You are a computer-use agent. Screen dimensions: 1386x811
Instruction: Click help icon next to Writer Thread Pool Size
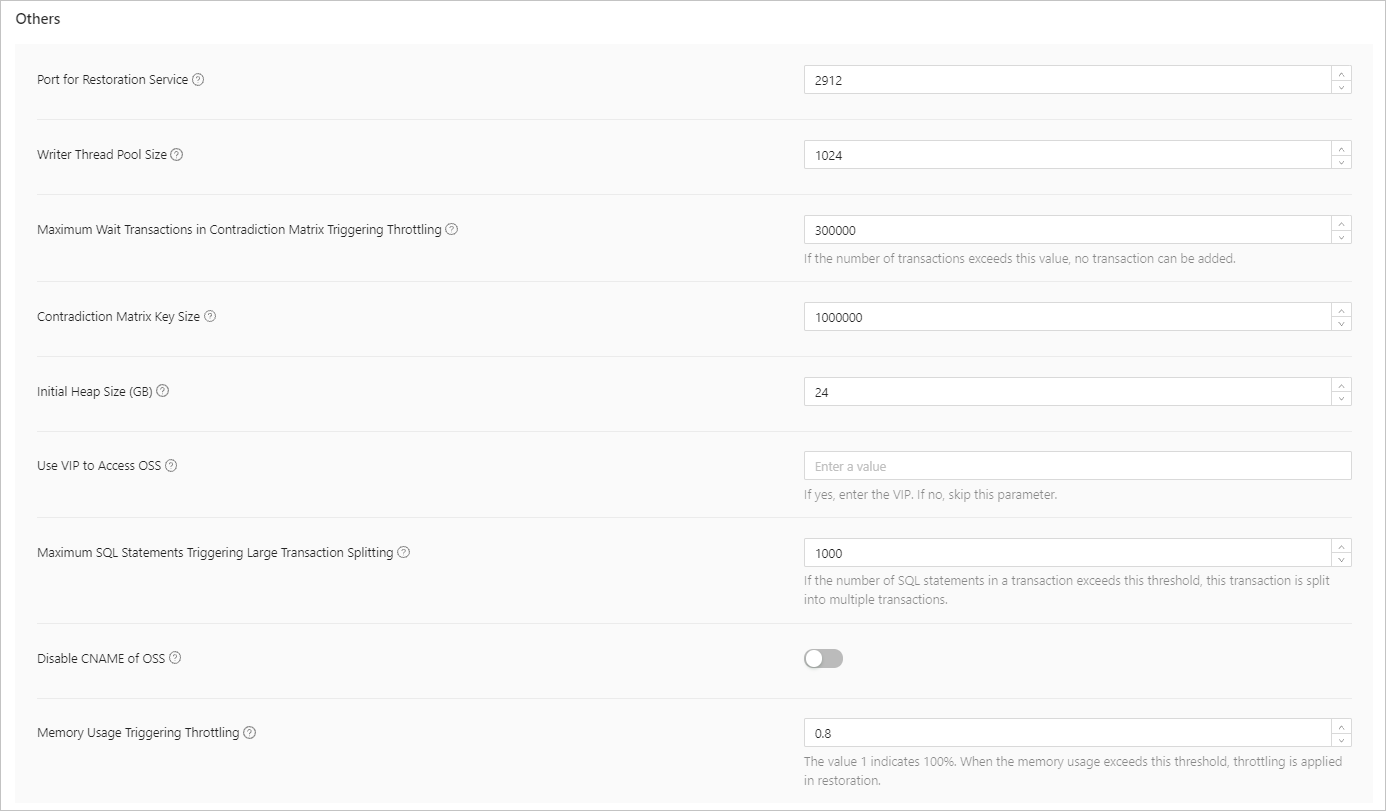(x=177, y=155)
